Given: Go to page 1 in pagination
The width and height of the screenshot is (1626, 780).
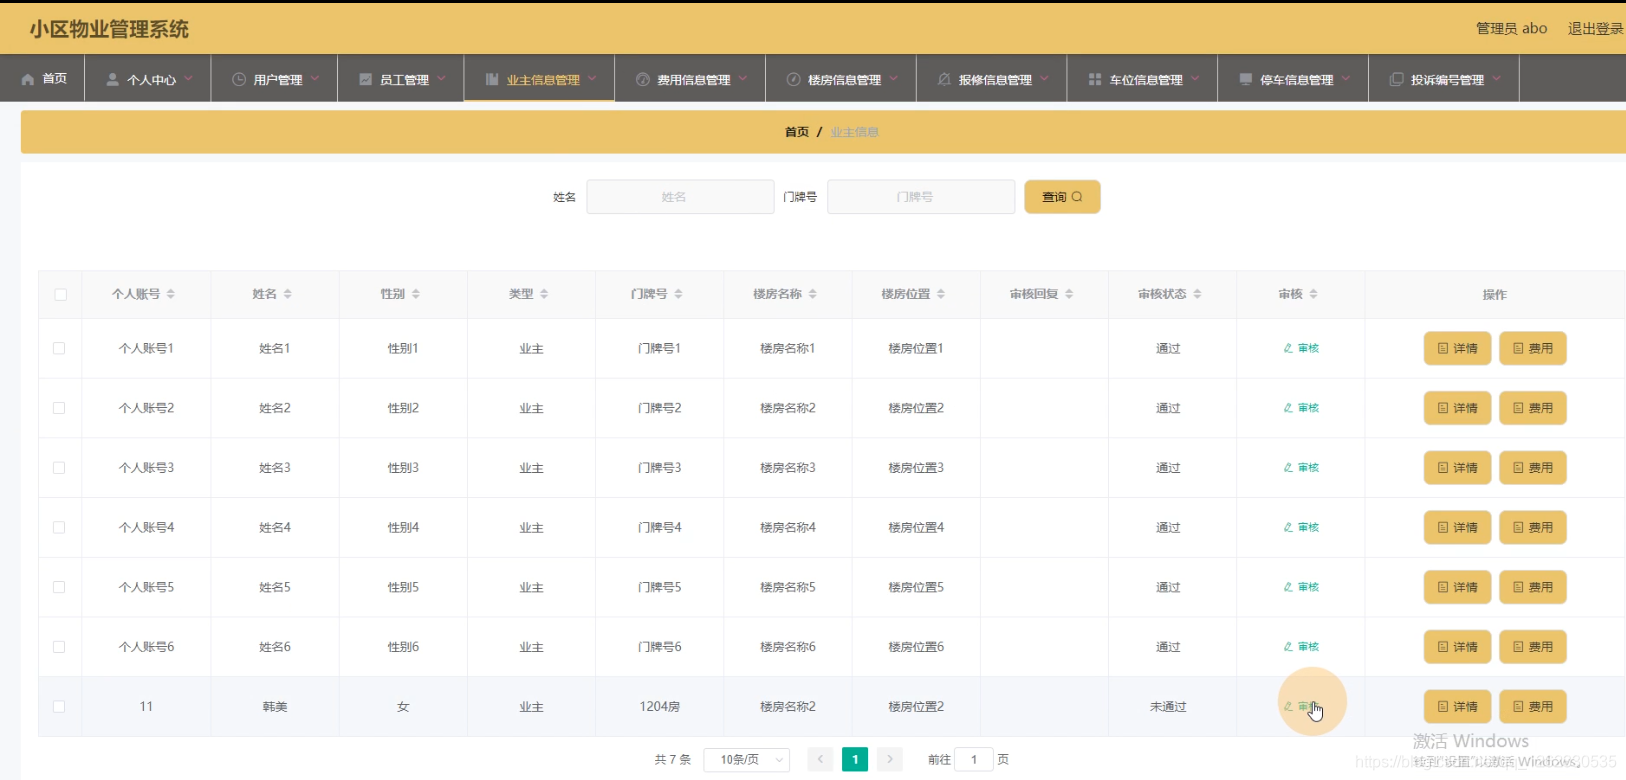Looking at the screenshot, I should 855,760.
